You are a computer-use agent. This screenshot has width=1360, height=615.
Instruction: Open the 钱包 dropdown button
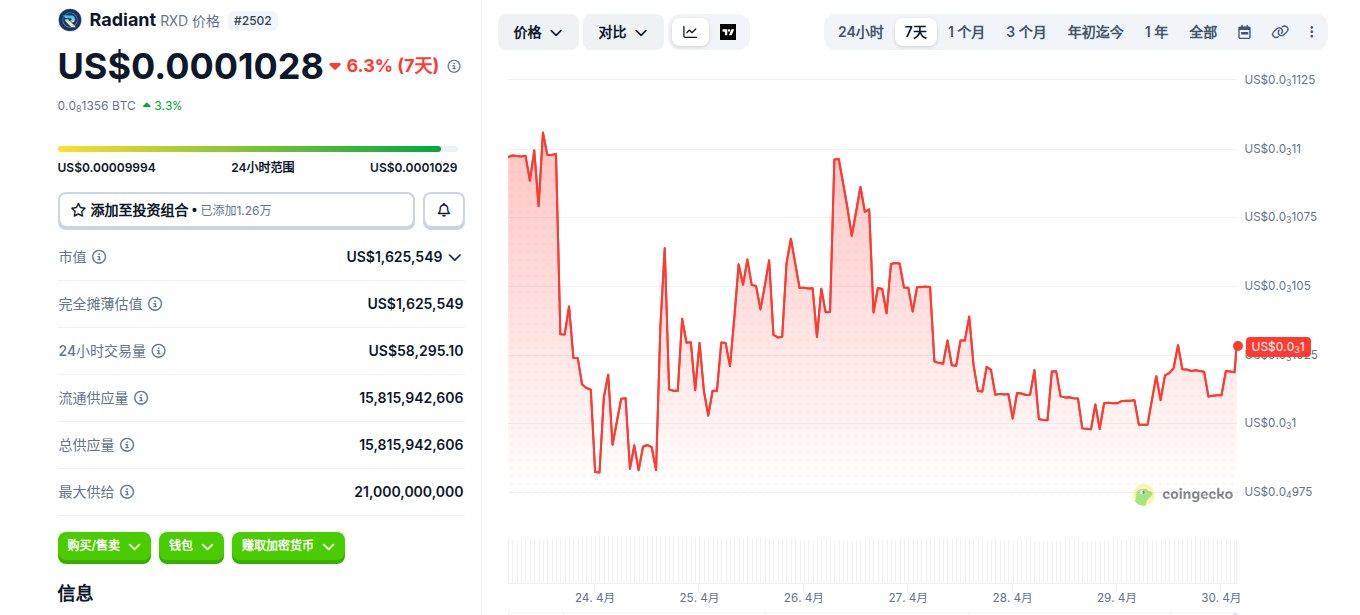pos(191,546)
